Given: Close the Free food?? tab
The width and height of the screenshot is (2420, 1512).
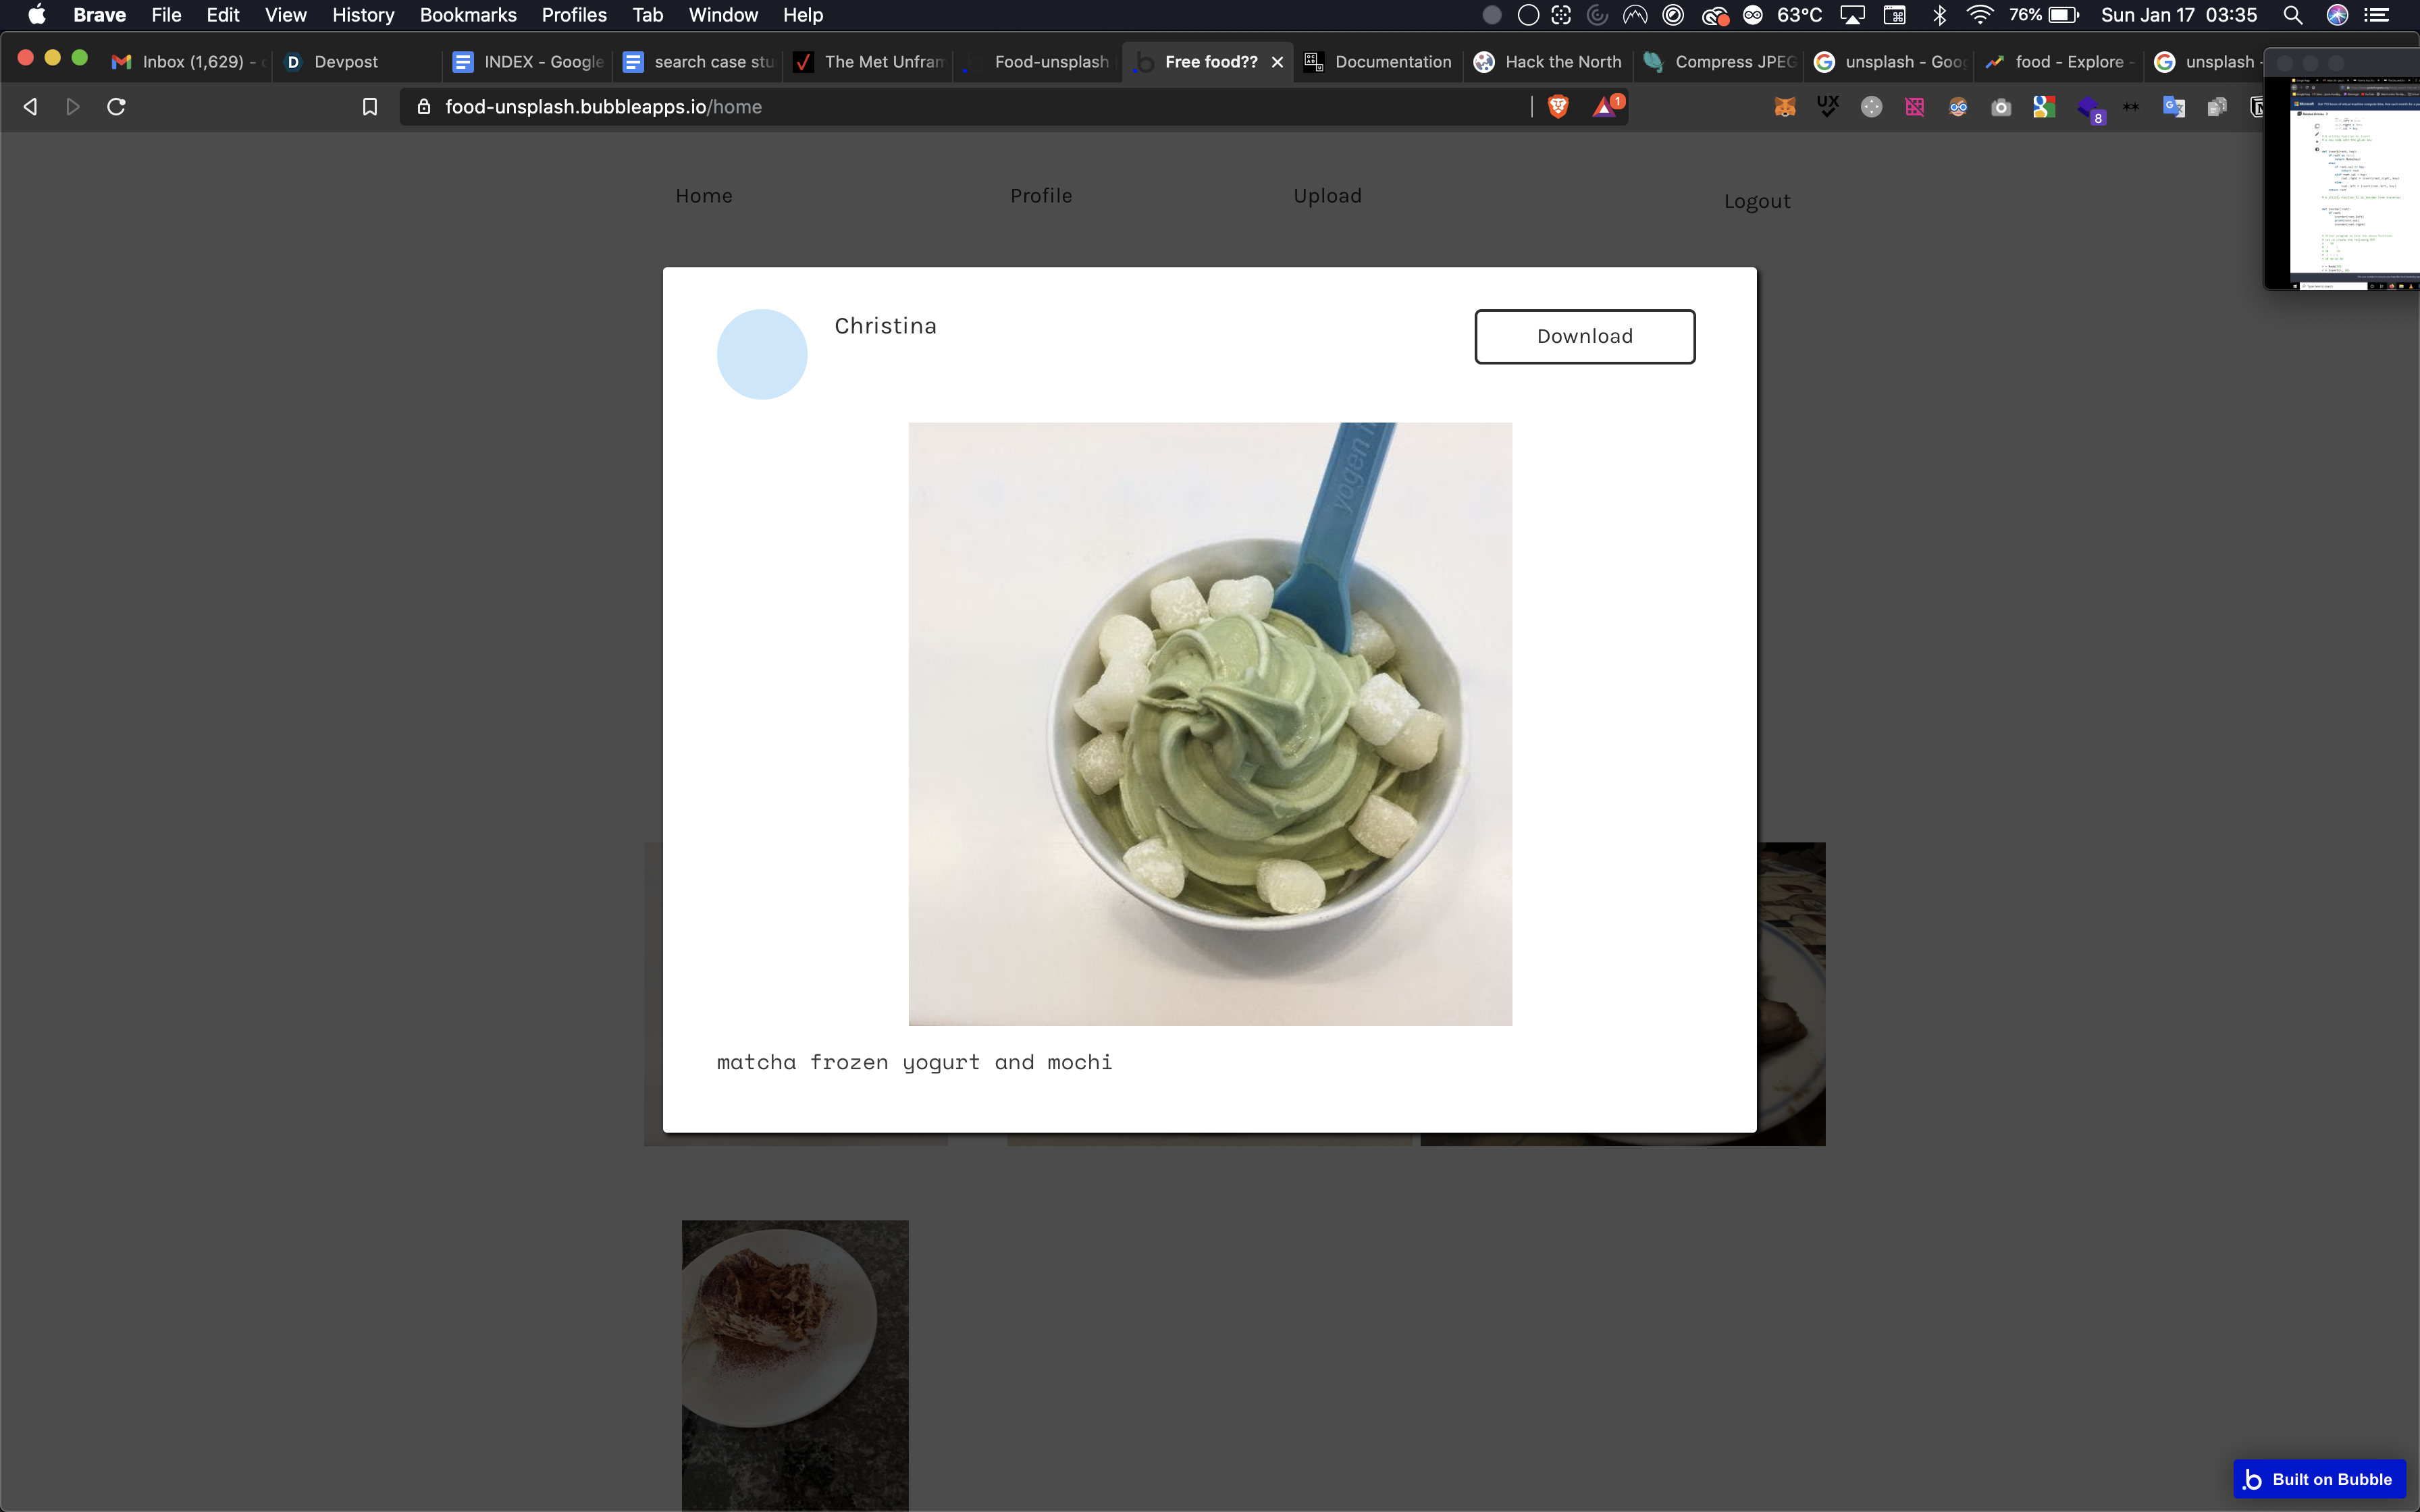Looking at the screenshot, I should 1277,62.
